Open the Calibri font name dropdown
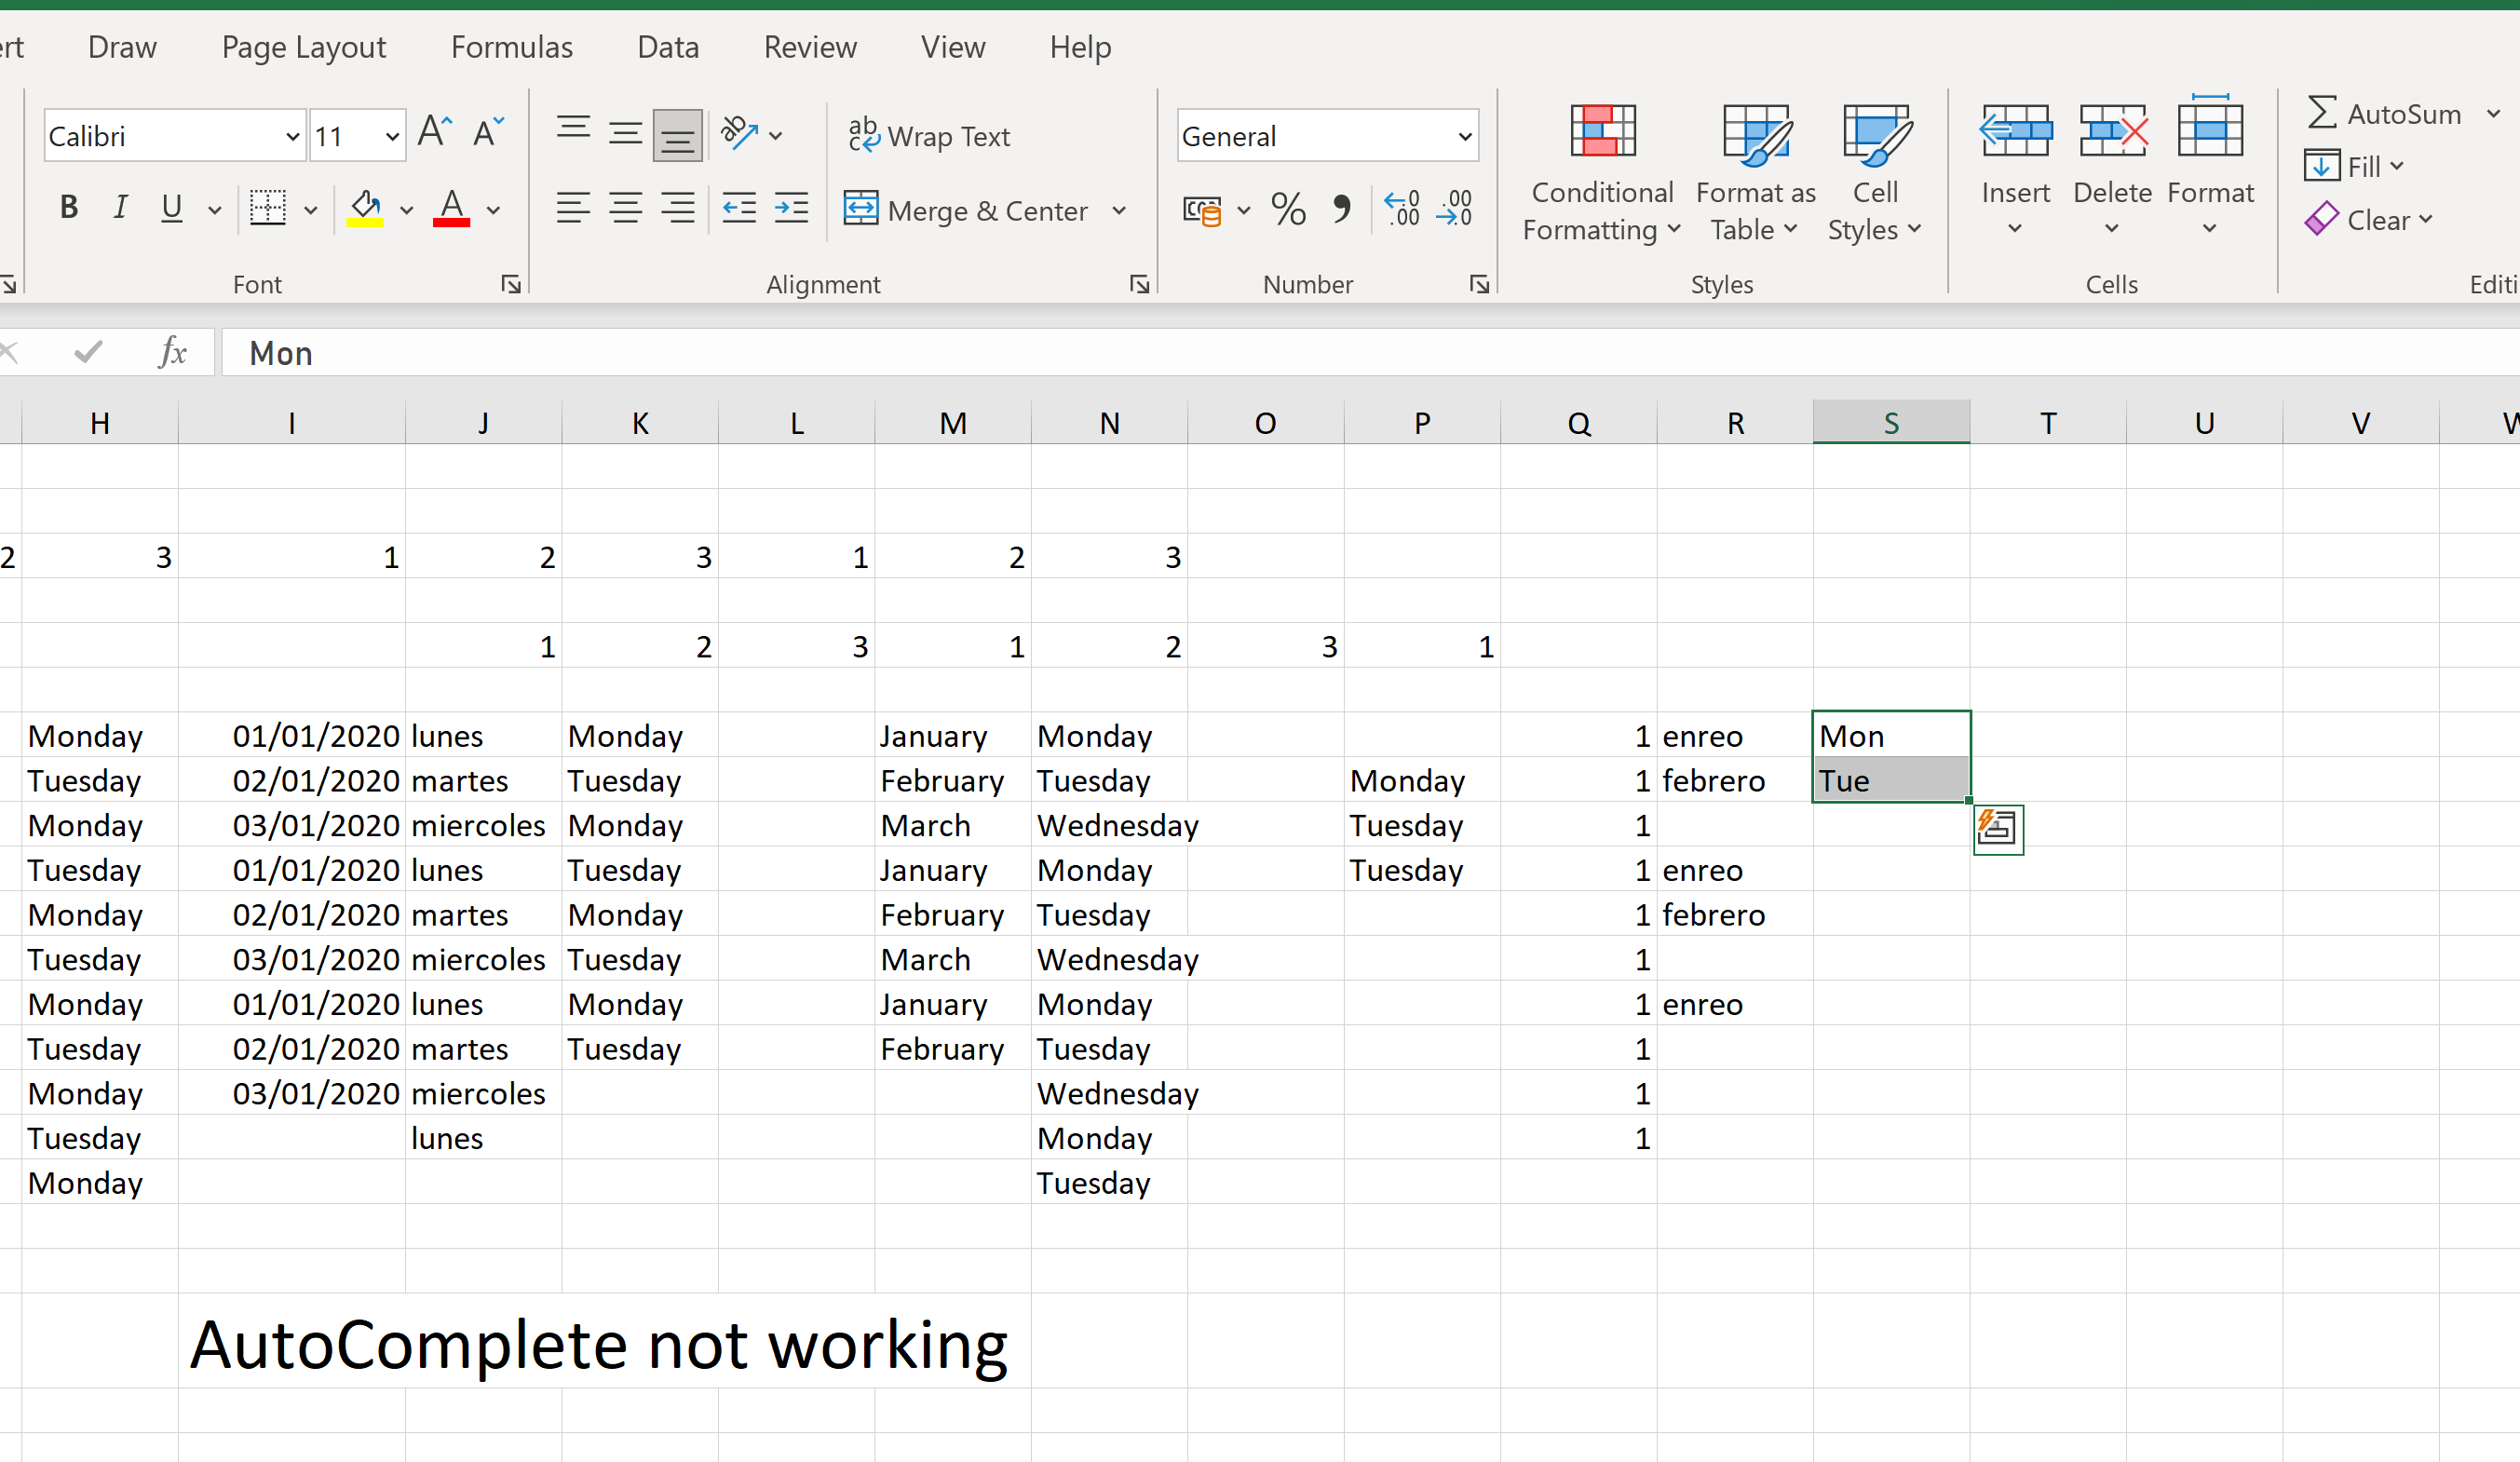This screenshot has width=2520, height=1462. (x=292, y=137)
